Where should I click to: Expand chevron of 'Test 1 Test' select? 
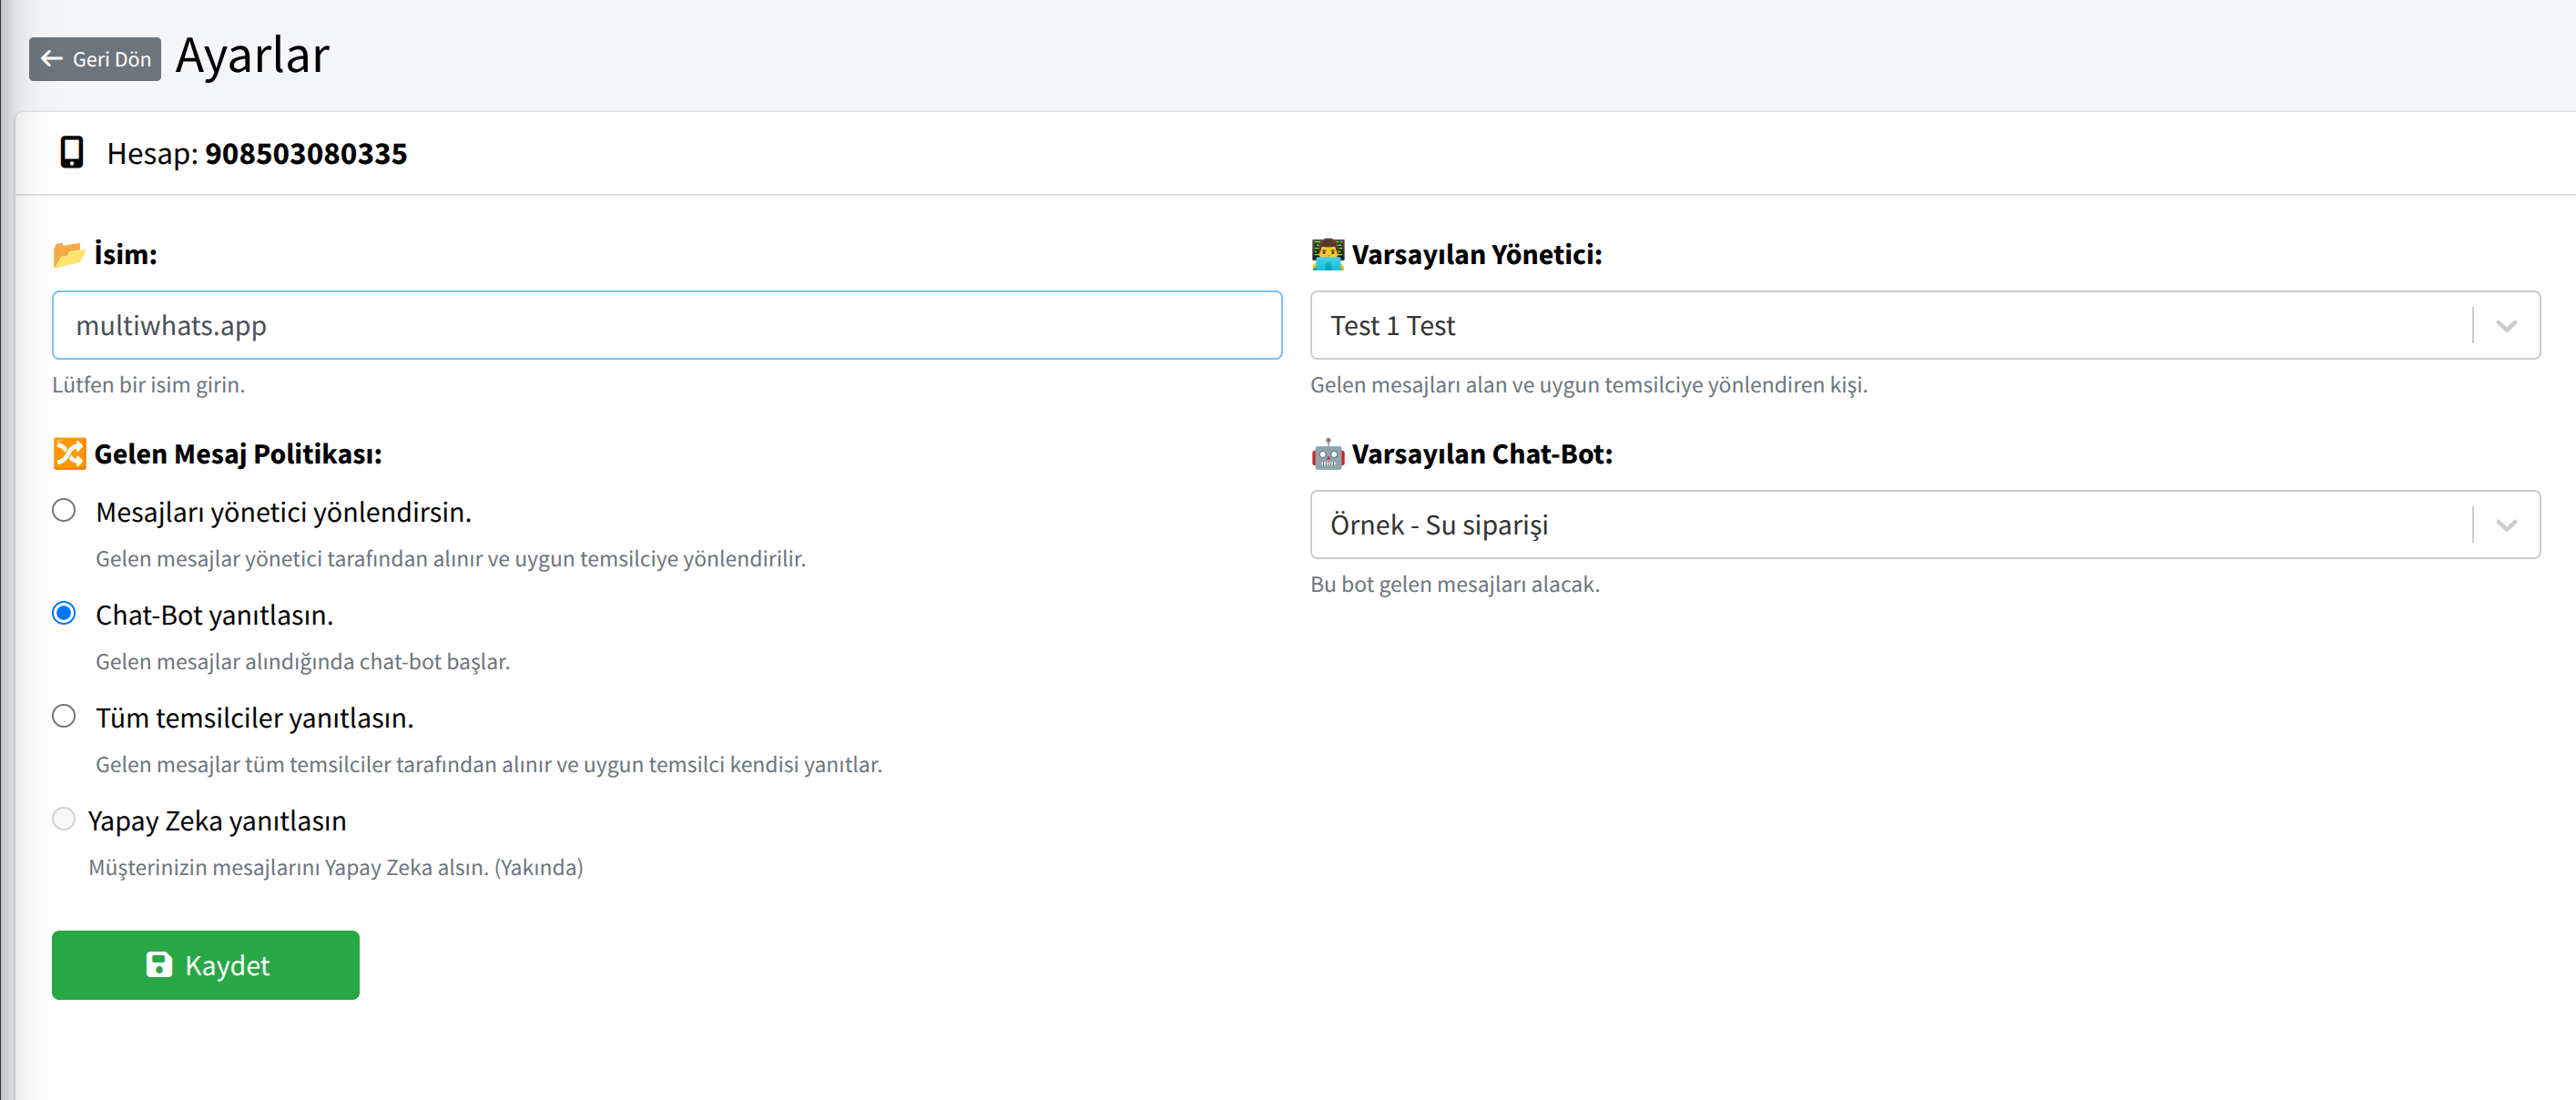[2506, 326]
